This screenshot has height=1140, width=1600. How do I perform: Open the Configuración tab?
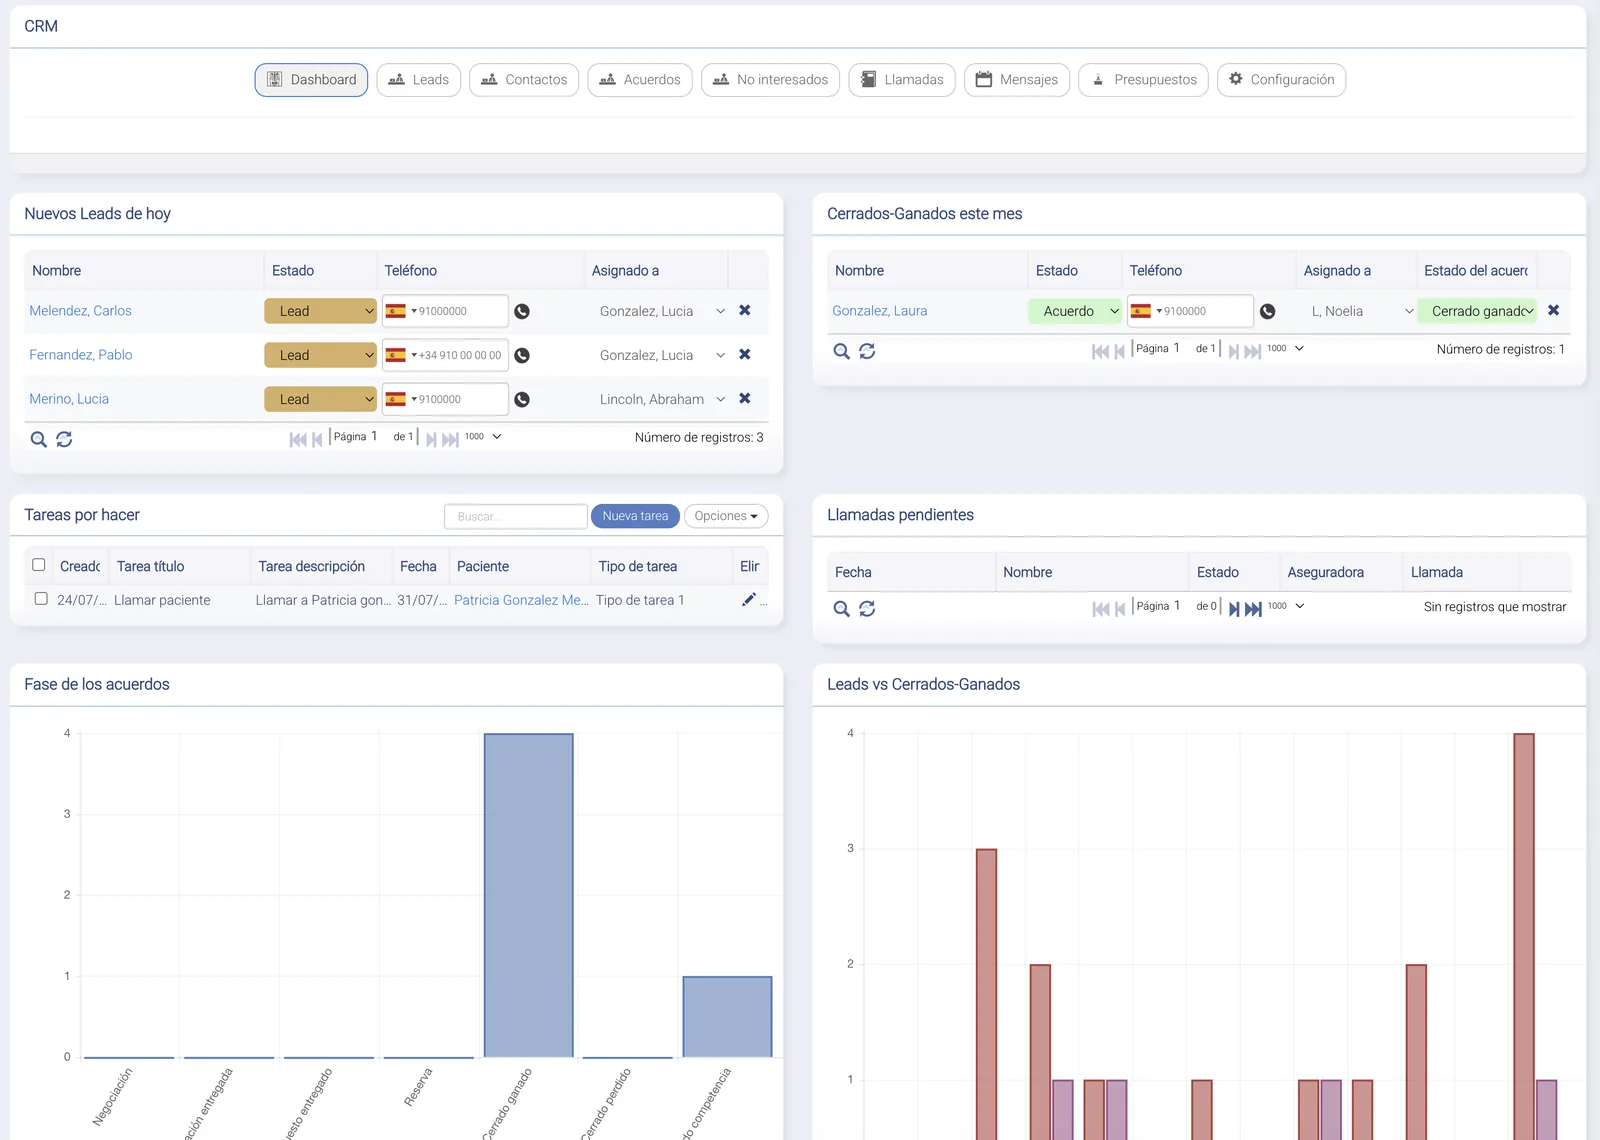(x=1281, y=80)
